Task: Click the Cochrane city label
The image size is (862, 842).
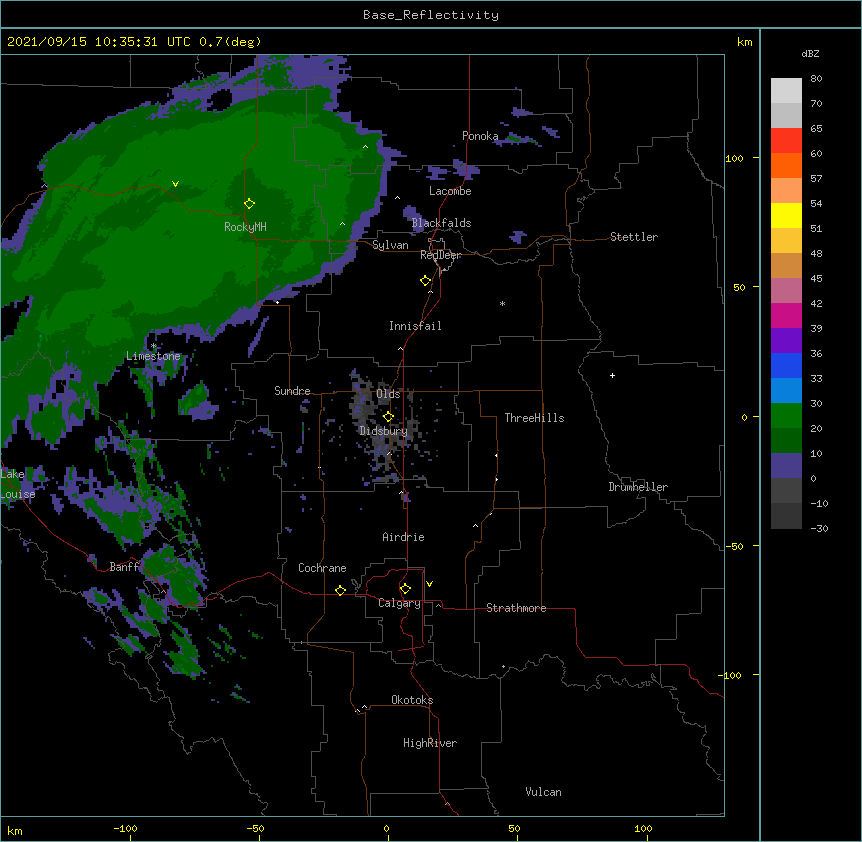Action: (x=322, y=568)
